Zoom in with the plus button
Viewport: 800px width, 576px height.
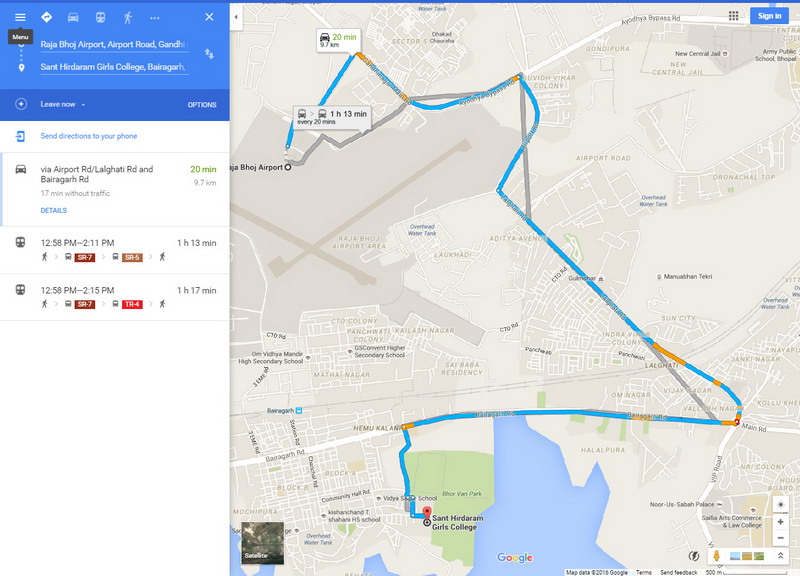pyautogui.click(x=780, y=522)
